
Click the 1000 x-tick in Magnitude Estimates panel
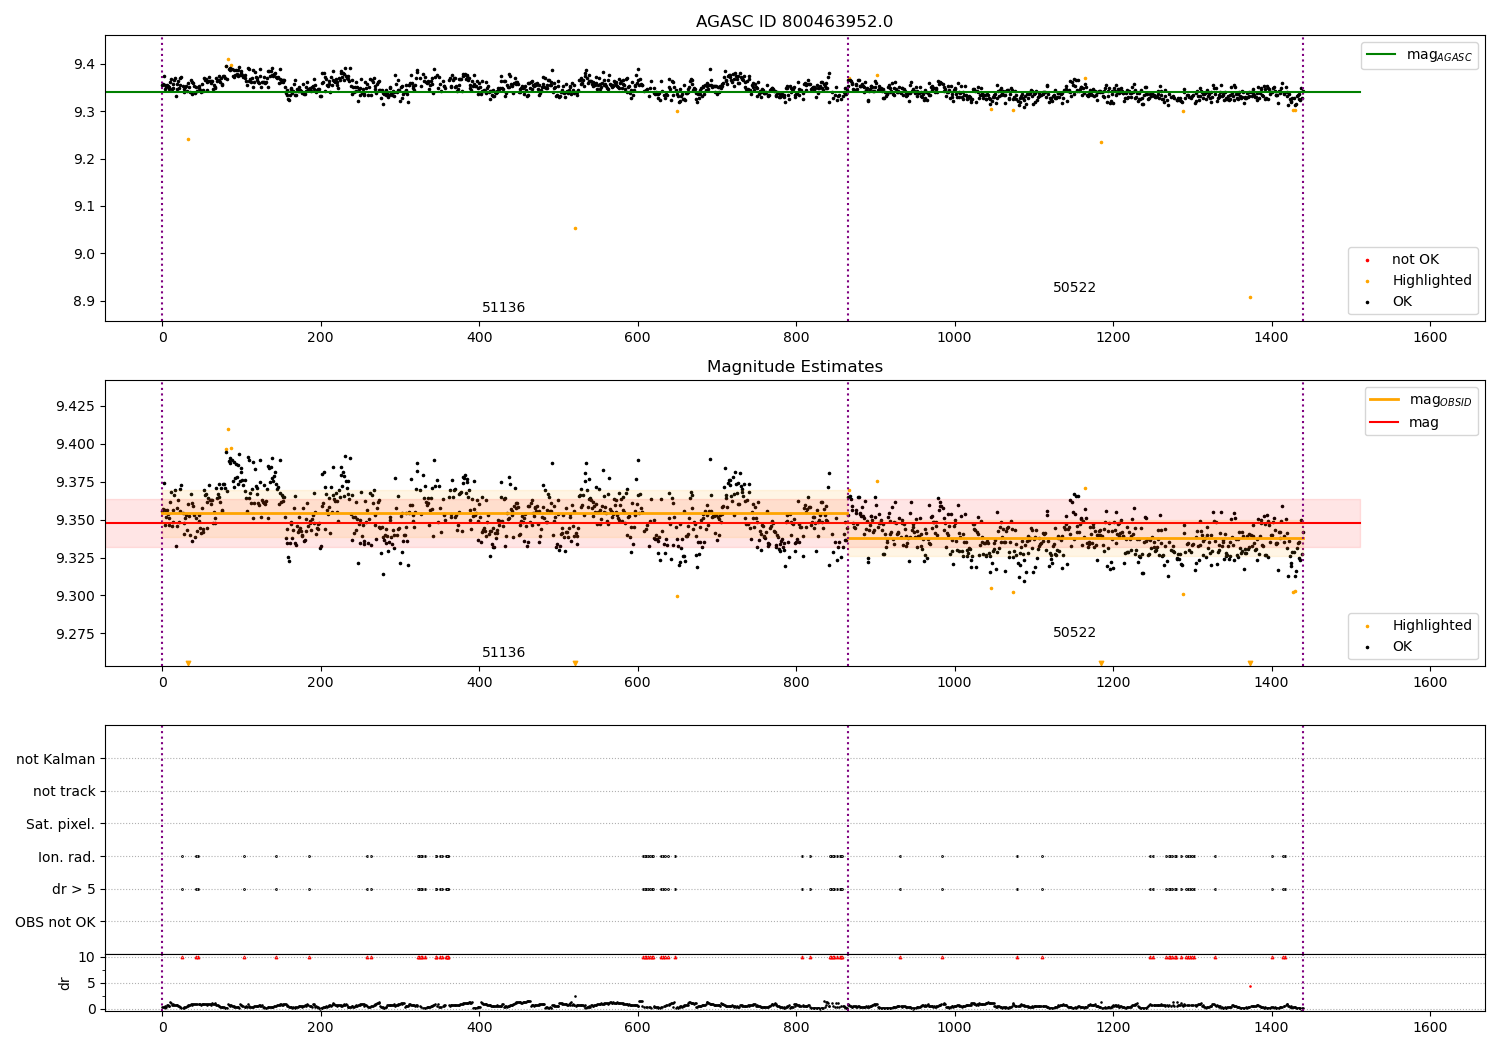coord(954,683)
